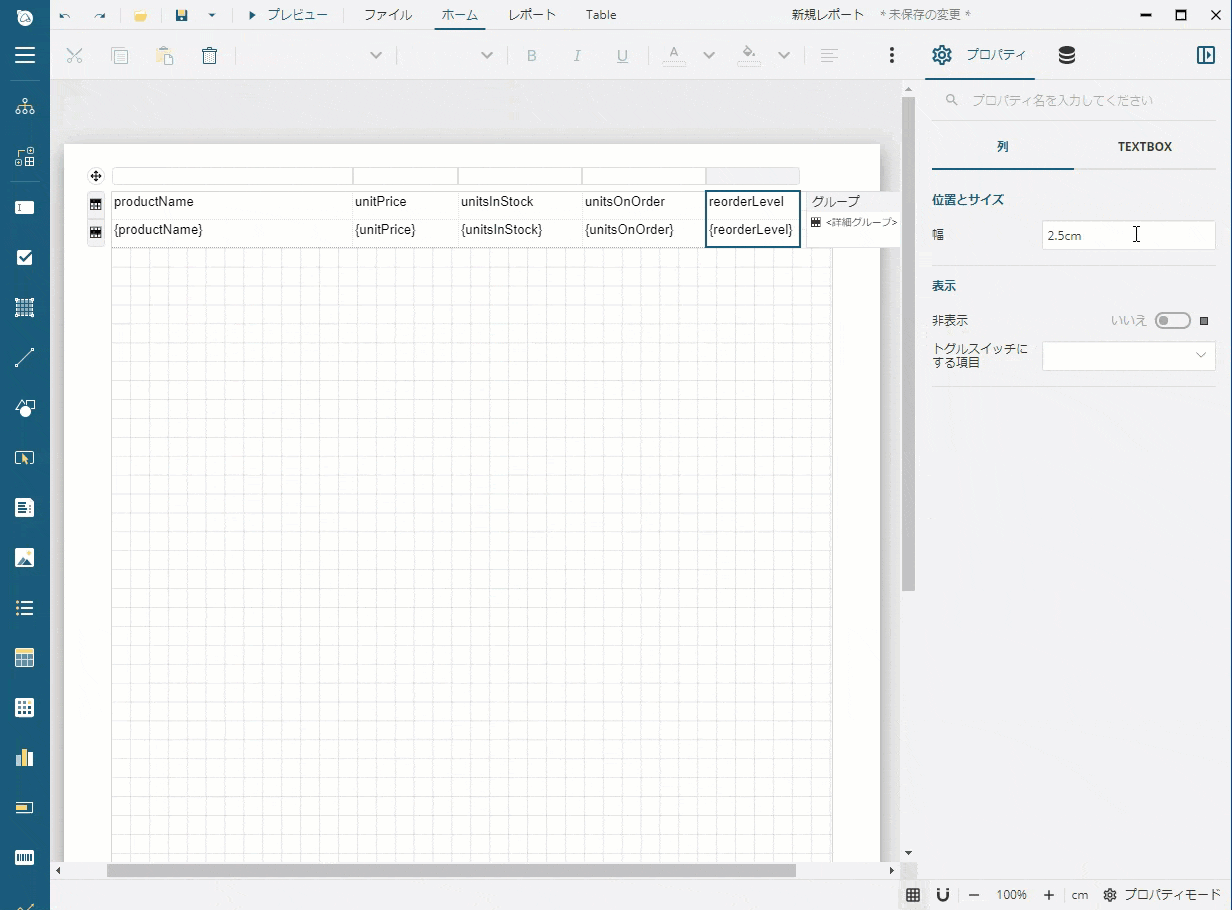The width and height of the screenshot is (1232, 910).
Task: Click the fill bucket background color
Action: pos(749,55)
